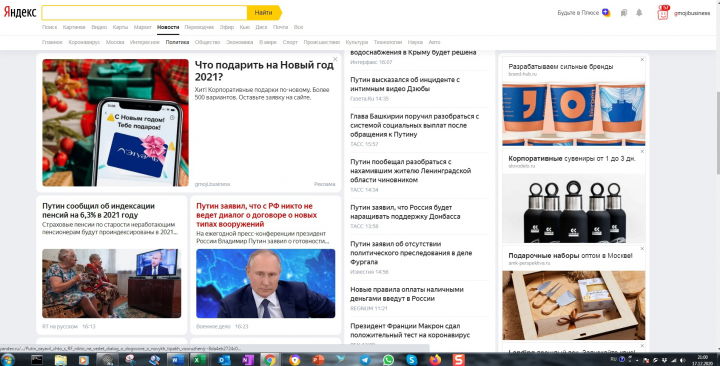The height and width of the screenshot is (366, 720).
Task: Close the brand-hub.ru ad
Action: (x=642, y=60)
